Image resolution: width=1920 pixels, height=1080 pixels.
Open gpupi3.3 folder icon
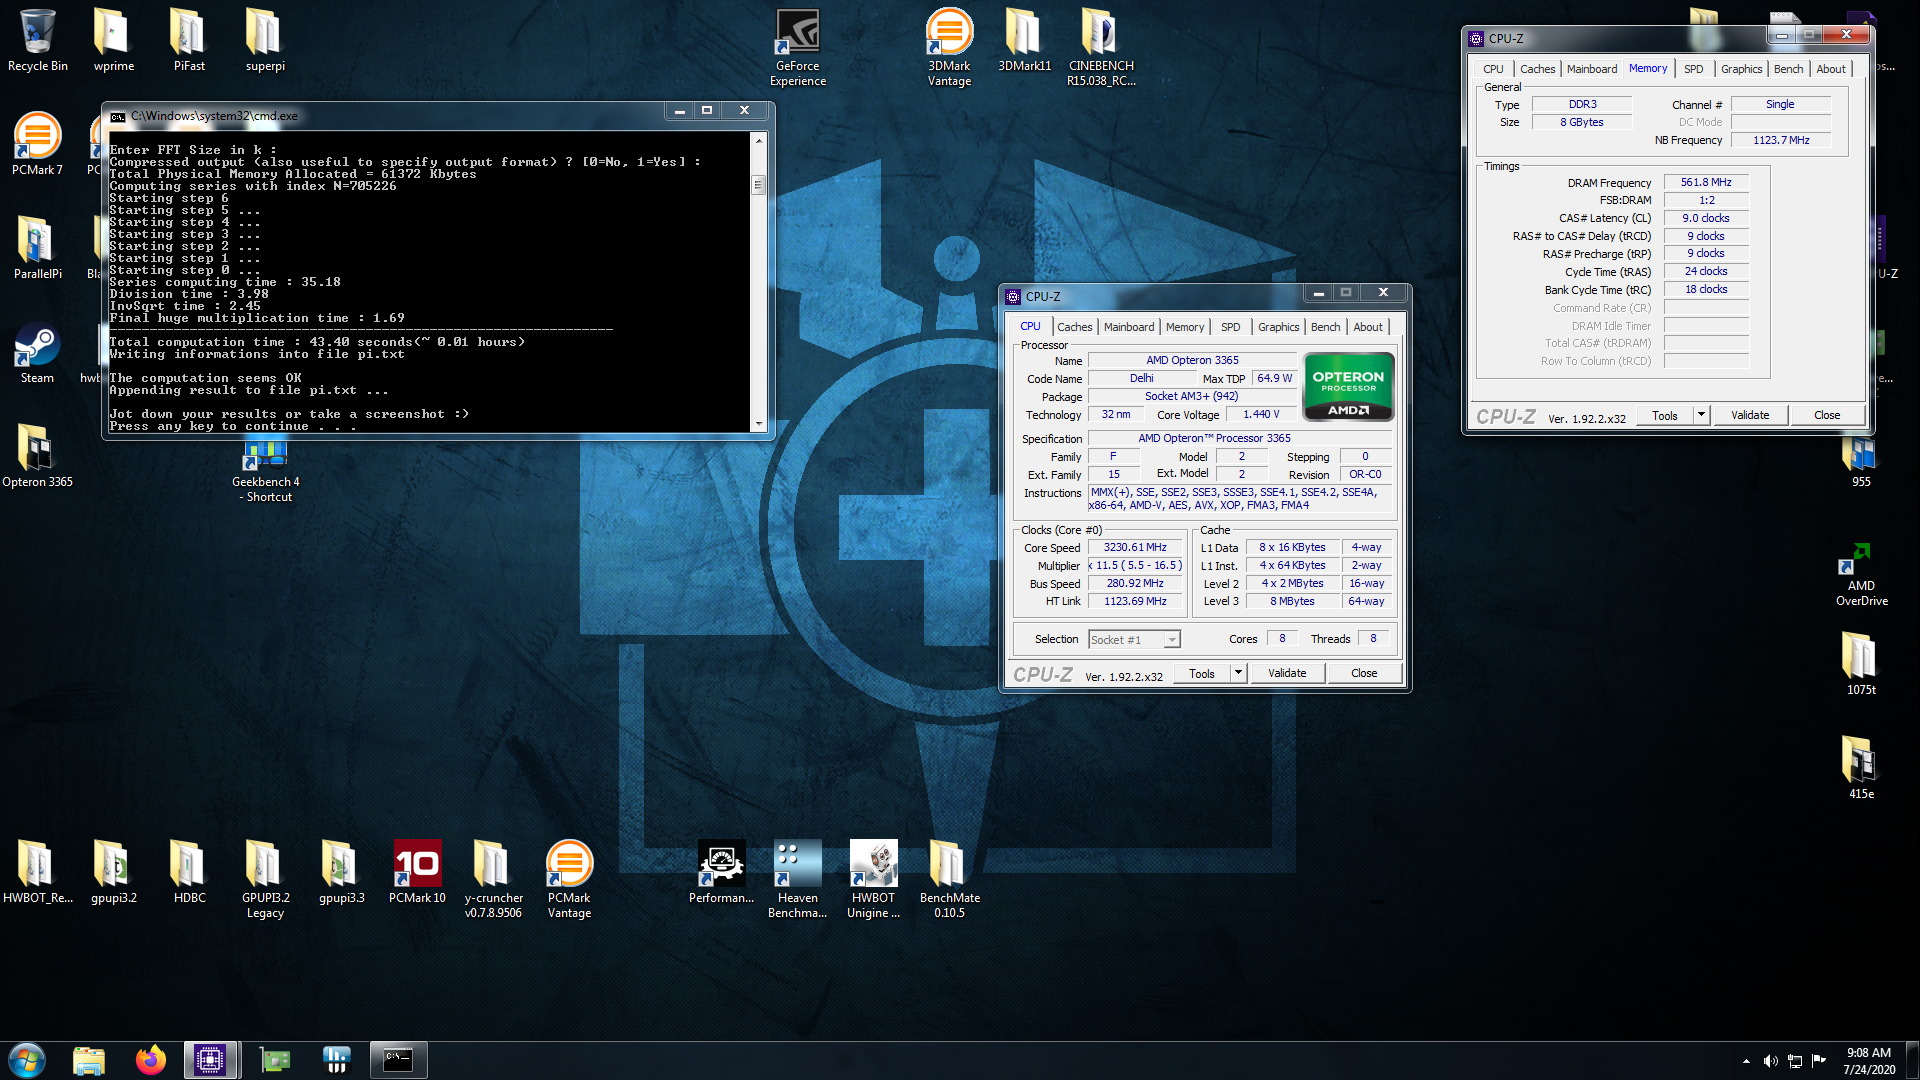341,872
